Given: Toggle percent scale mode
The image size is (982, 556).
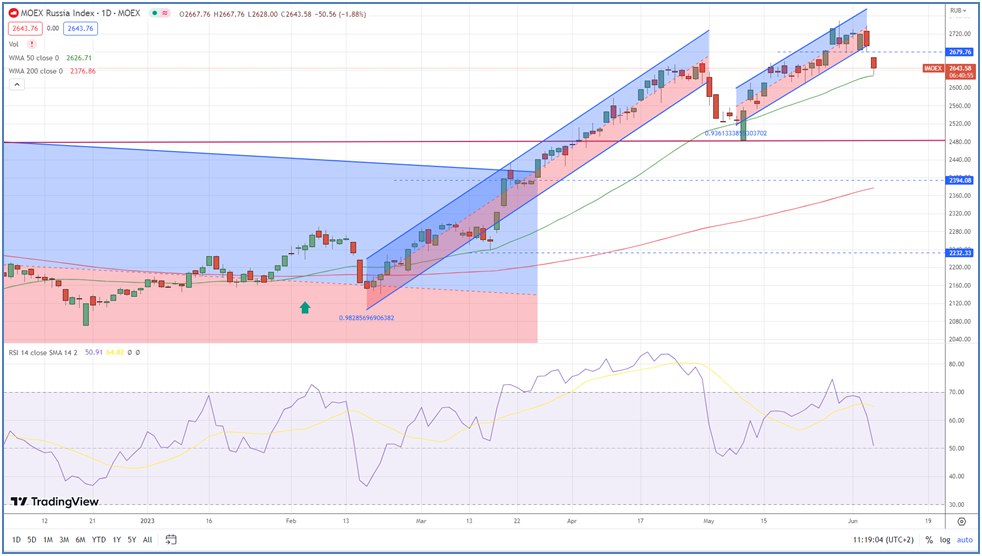Looking at the screenshot, I should pyautogui.click(x=929, y=540).
